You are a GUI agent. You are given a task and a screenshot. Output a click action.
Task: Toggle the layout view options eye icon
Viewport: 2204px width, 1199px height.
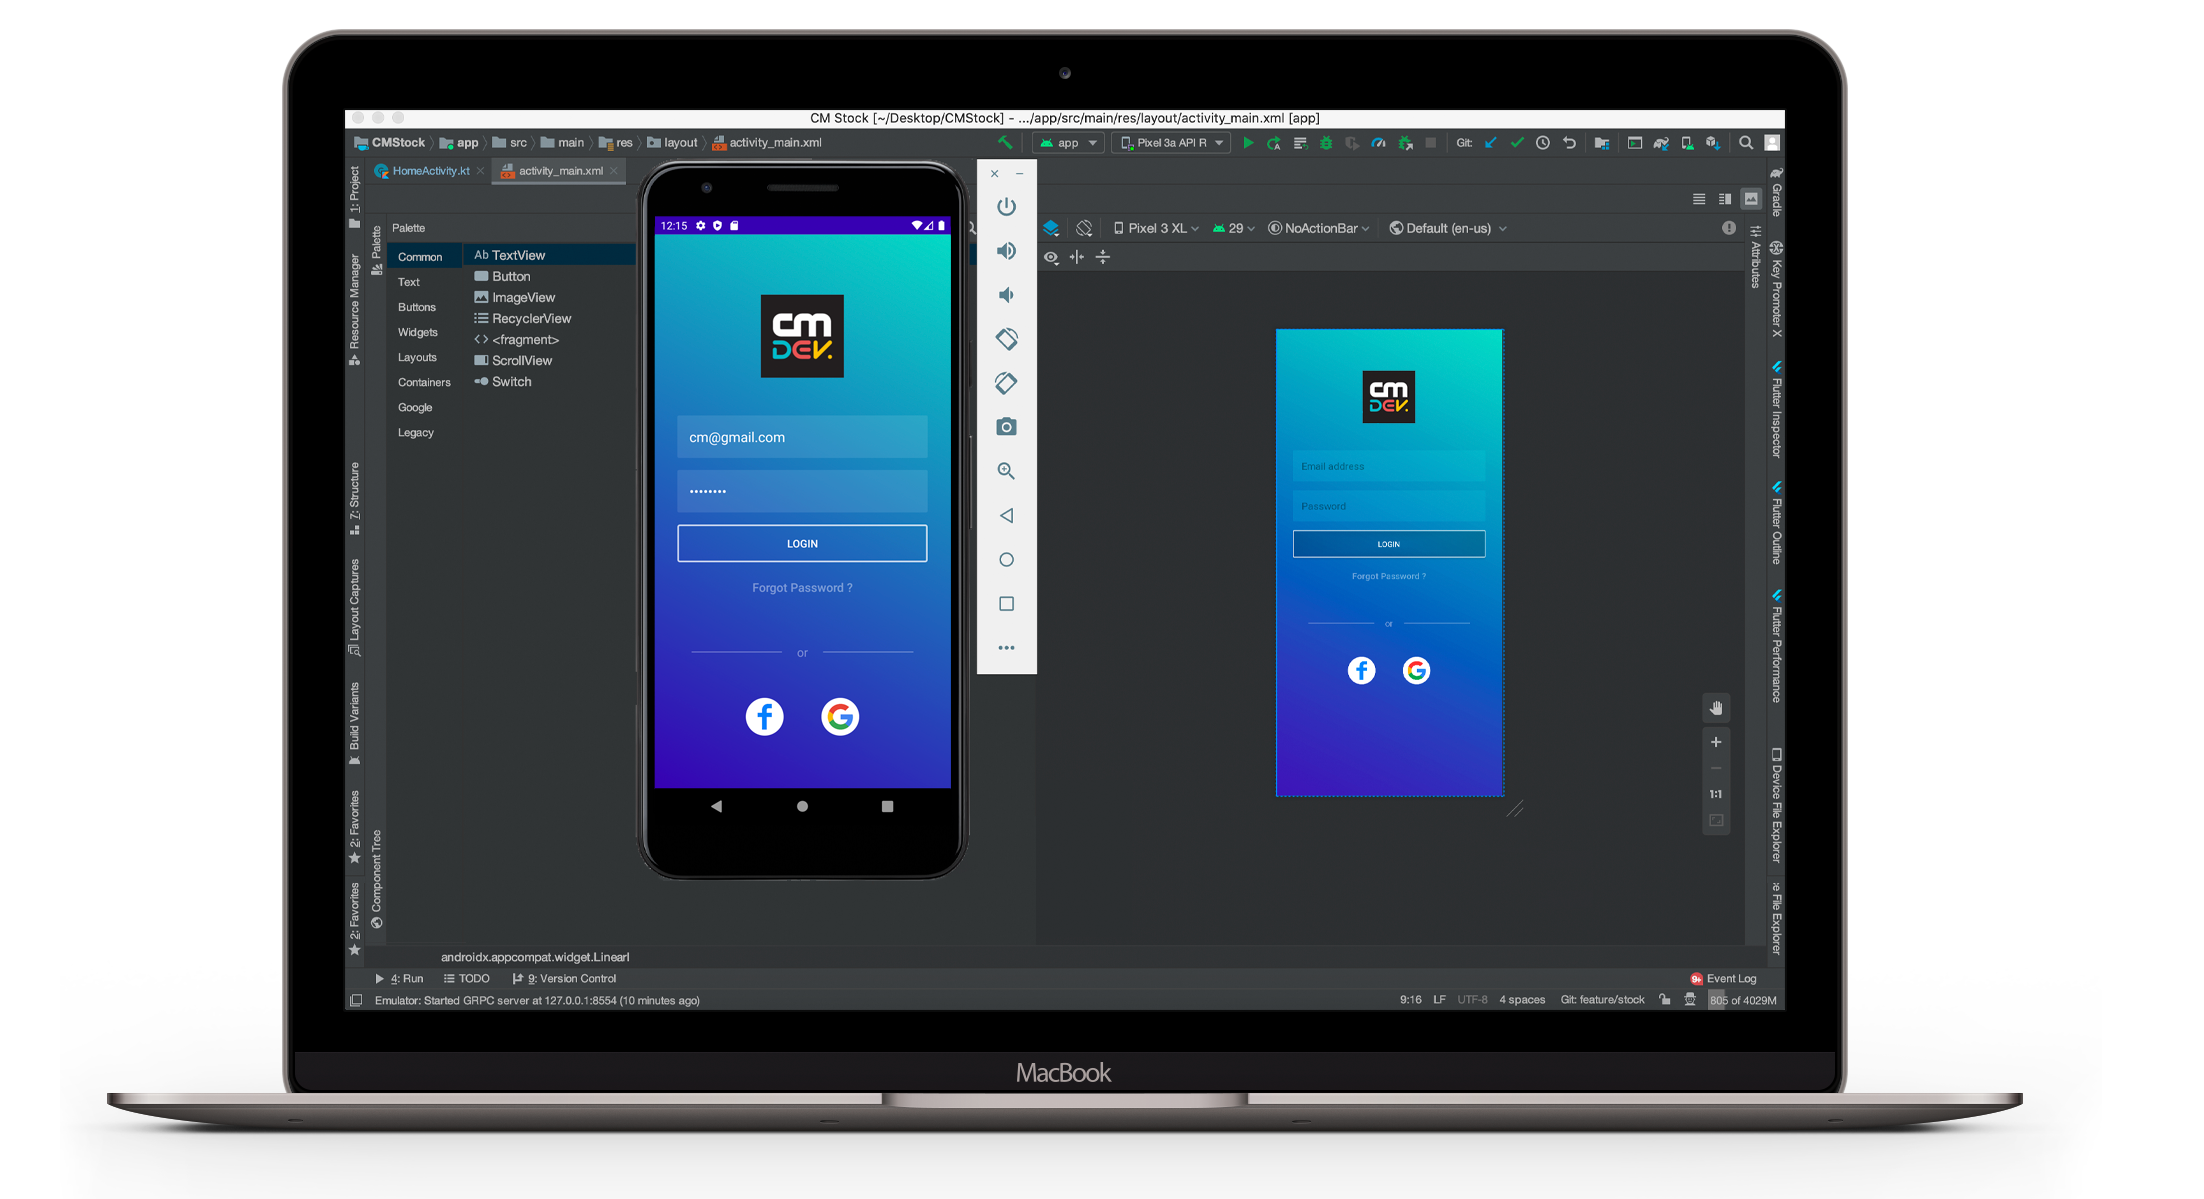1051,257
